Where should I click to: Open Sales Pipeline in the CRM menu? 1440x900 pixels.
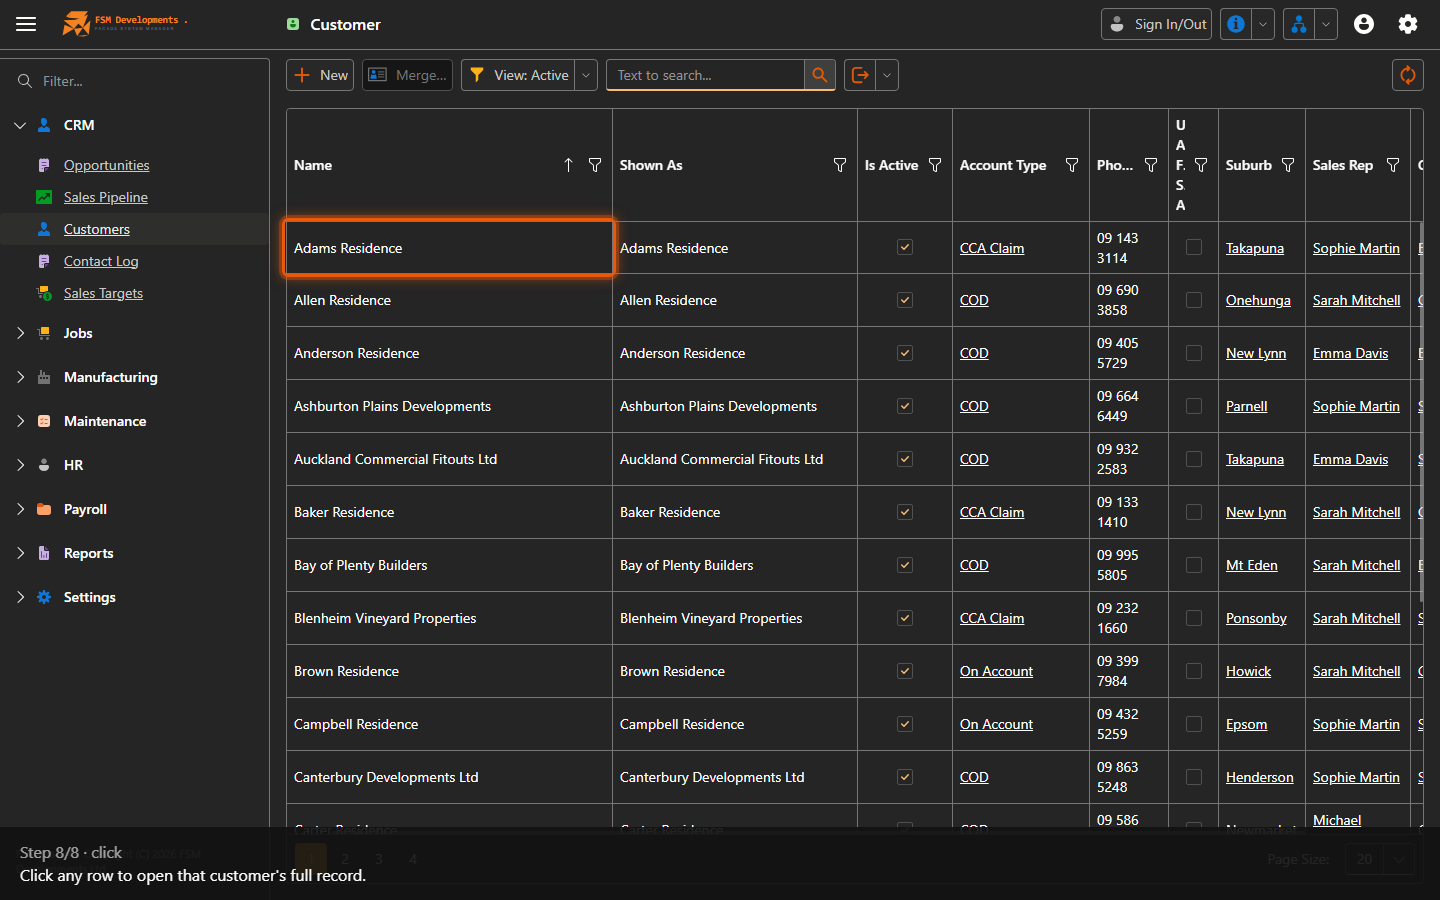click(106, 197)
